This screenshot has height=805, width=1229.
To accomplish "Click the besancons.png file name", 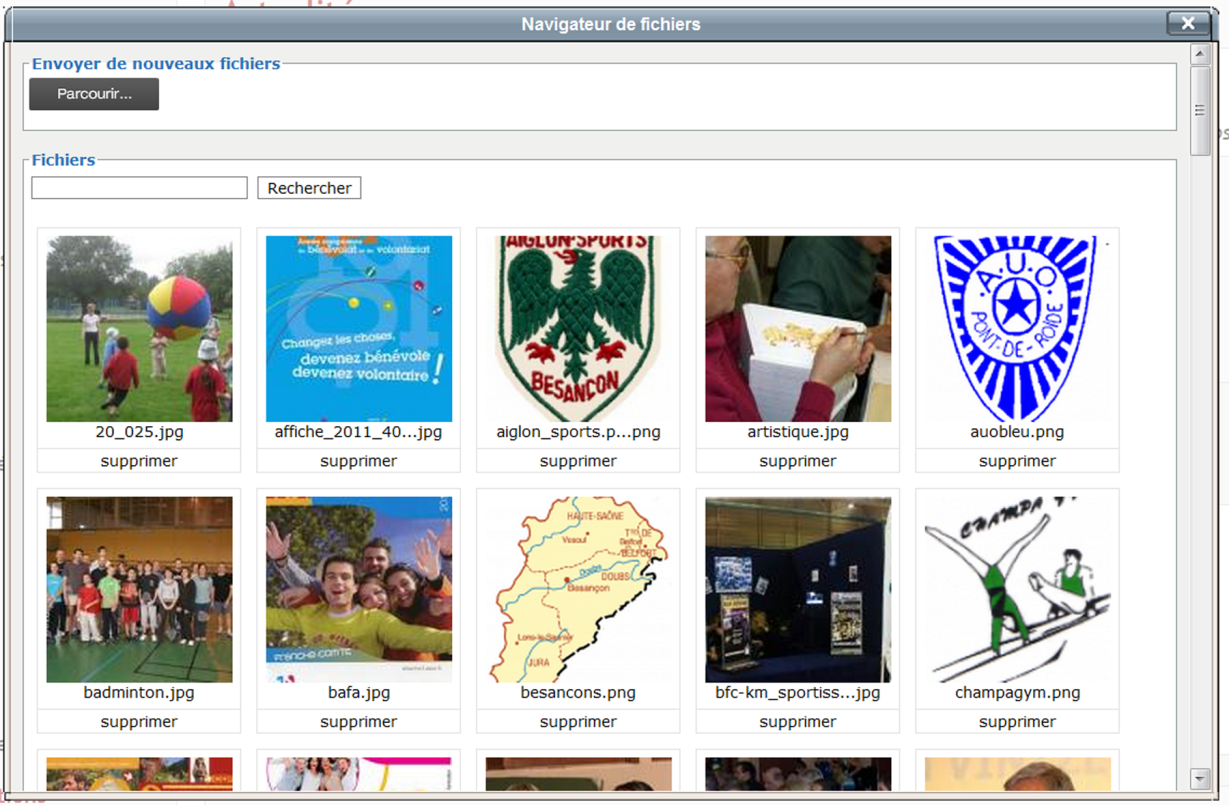I will pyautogui.click(x=578, y=692).
